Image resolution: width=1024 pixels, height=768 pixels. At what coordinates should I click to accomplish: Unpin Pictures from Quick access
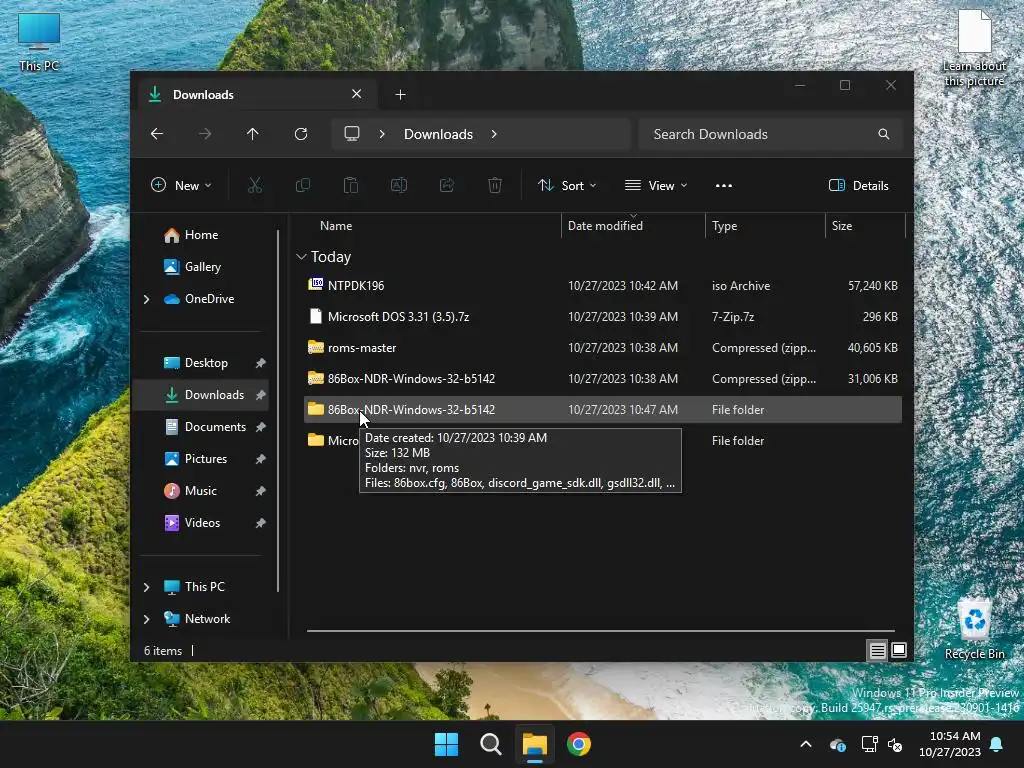(260, 459)
